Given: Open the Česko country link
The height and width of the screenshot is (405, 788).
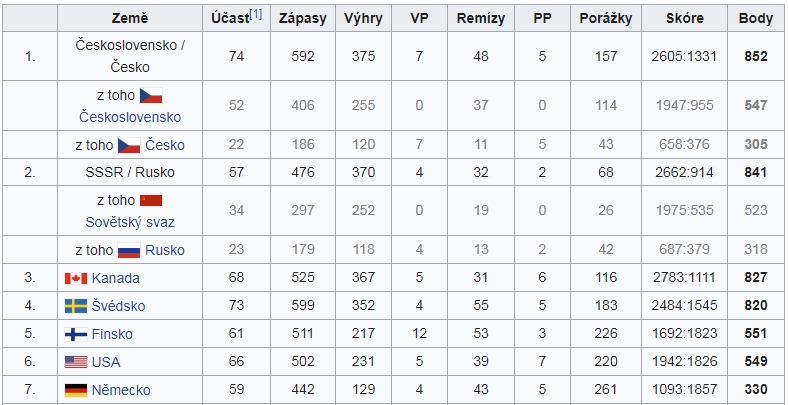Looking at the screenshot, I should pyautogui.click(x=165, y=145).
